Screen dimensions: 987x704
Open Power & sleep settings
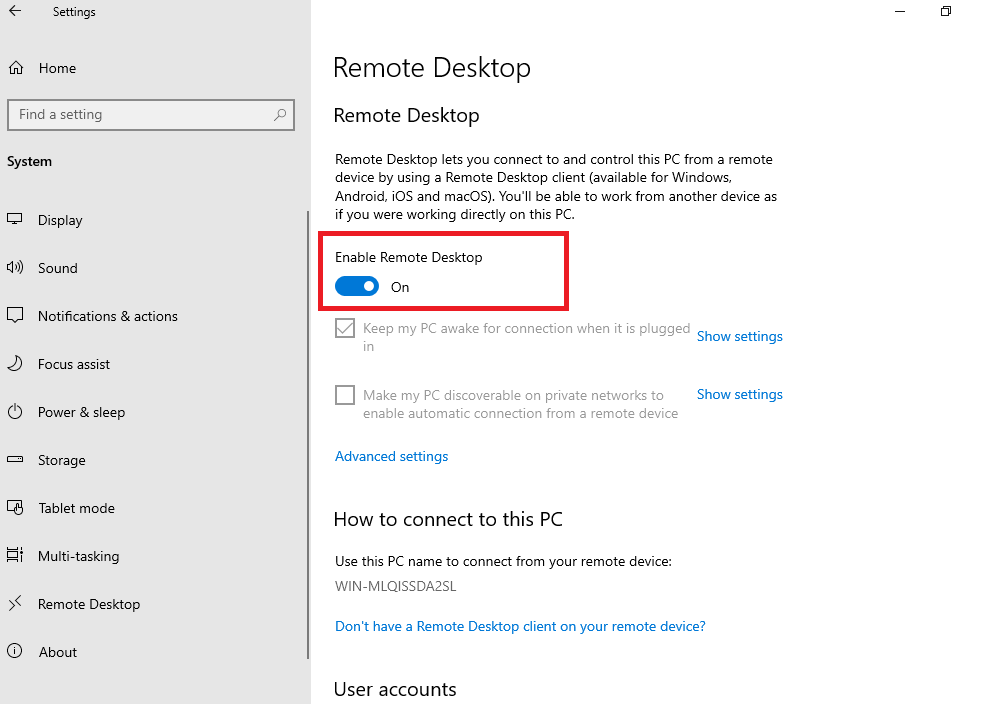(81, 412)
